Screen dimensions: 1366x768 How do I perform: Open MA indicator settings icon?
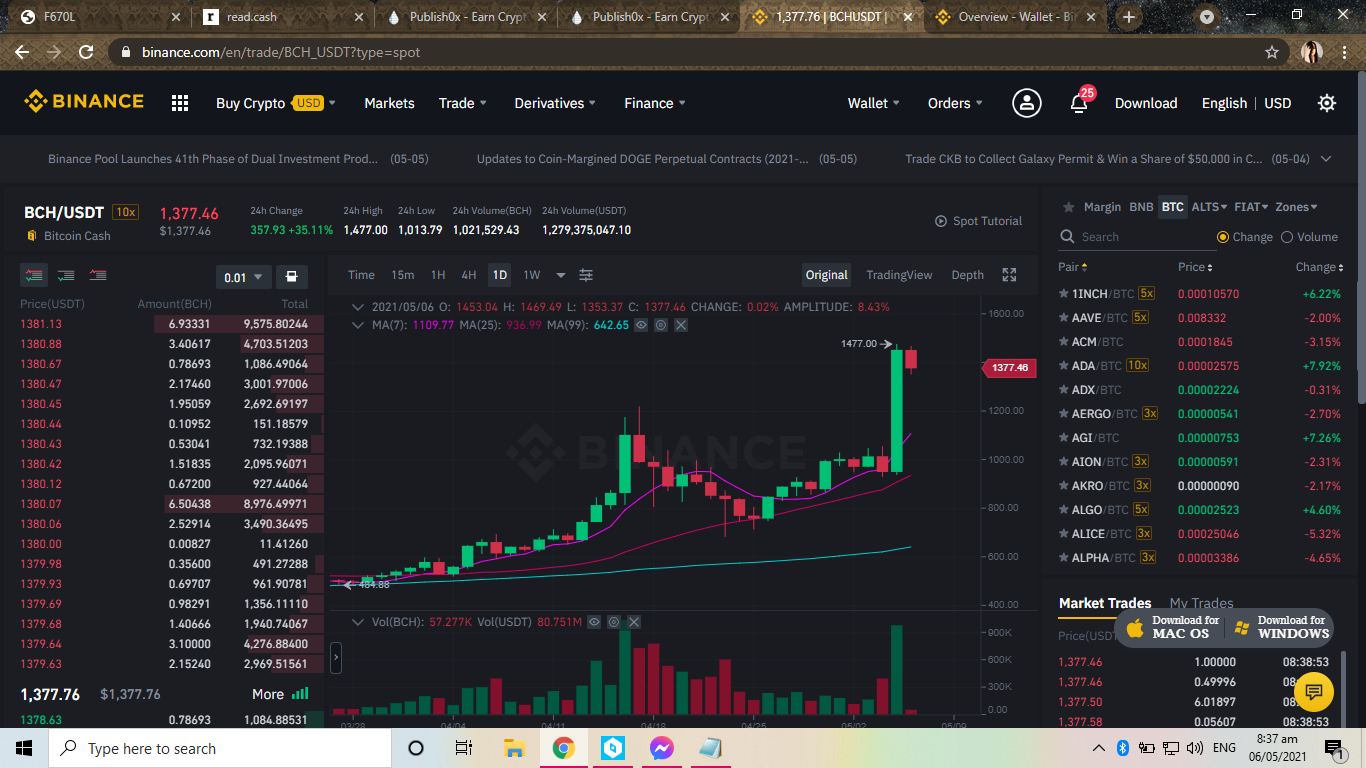pyautogui.click(x=661, y=325)
